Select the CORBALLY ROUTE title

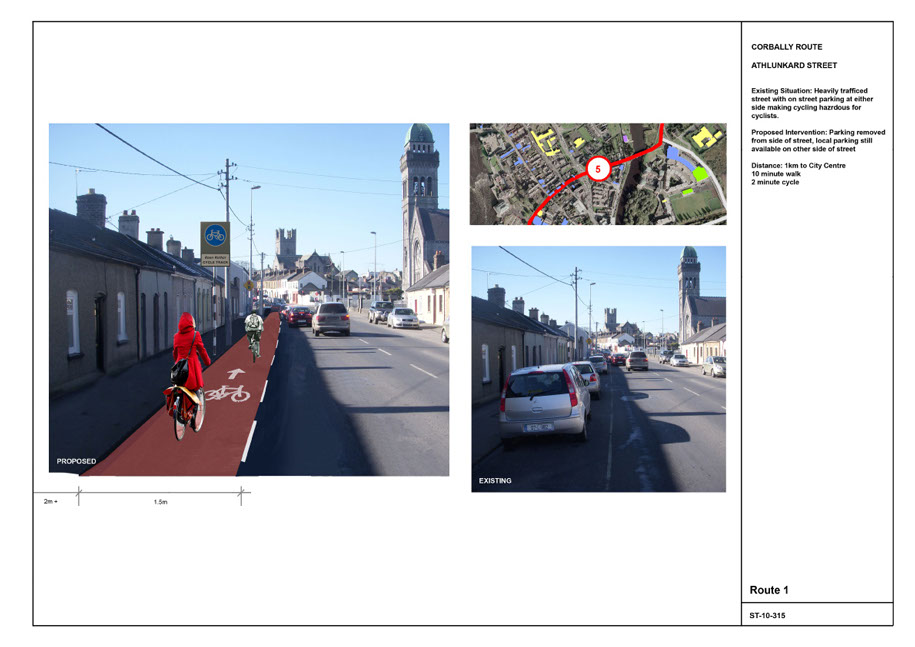[786, 47]
